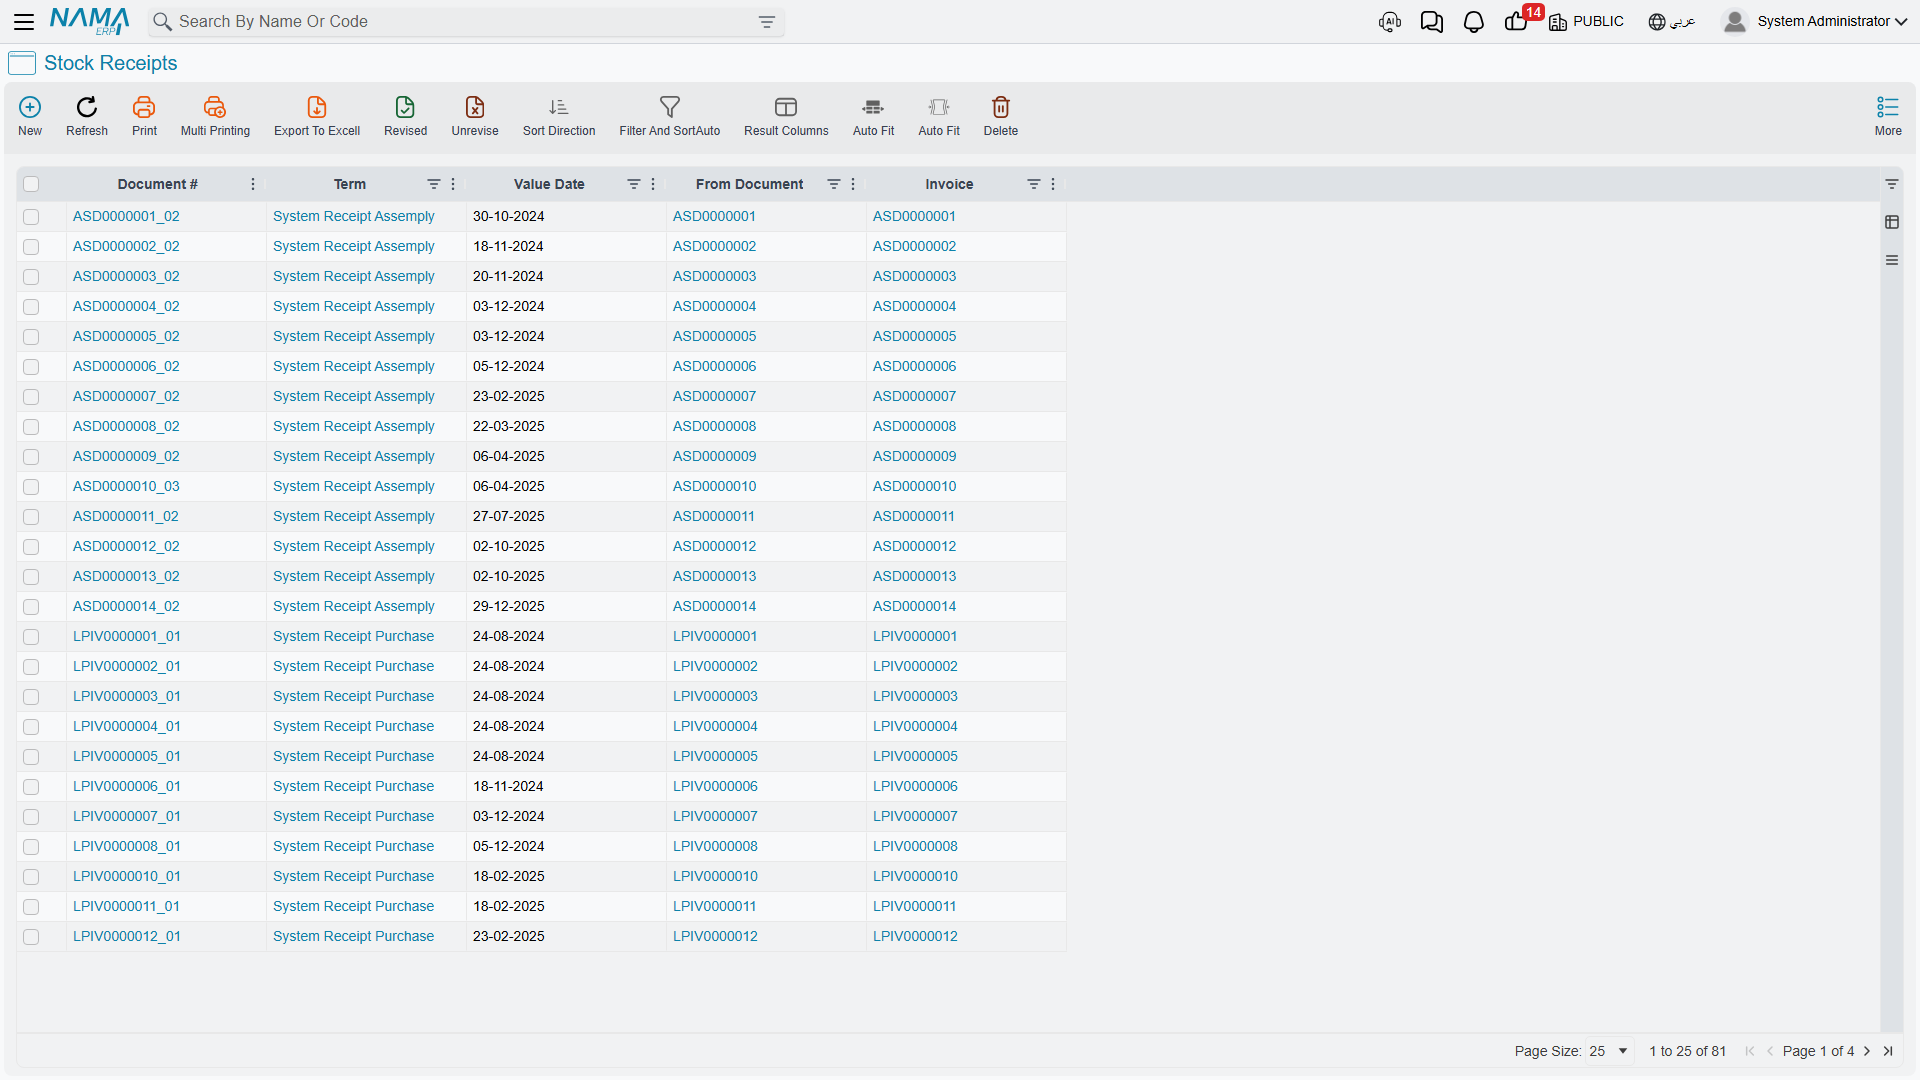
Task: Open From Document column filter
Action: click(x=833, y=184)
